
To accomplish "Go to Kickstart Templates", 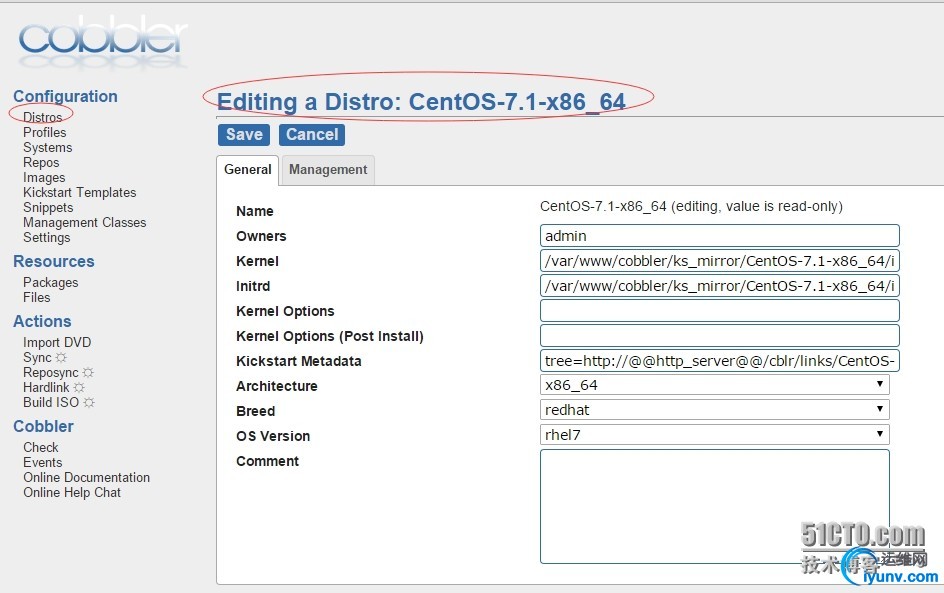I will [80, 192].
